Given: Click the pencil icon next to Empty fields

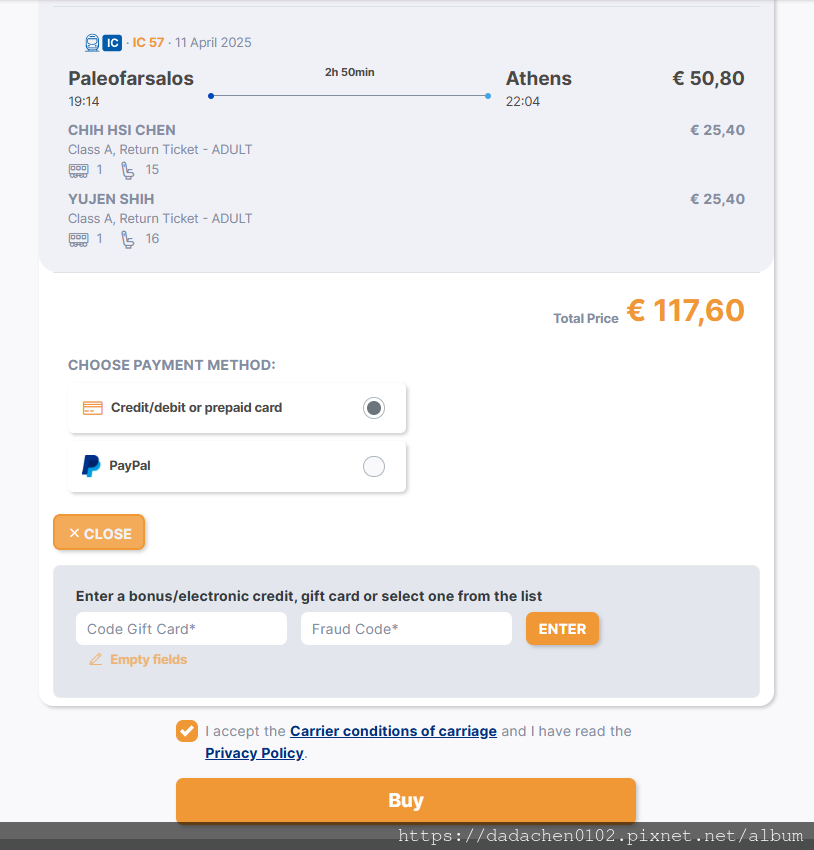Looking at the screenshot, I should tap(95, 660).
